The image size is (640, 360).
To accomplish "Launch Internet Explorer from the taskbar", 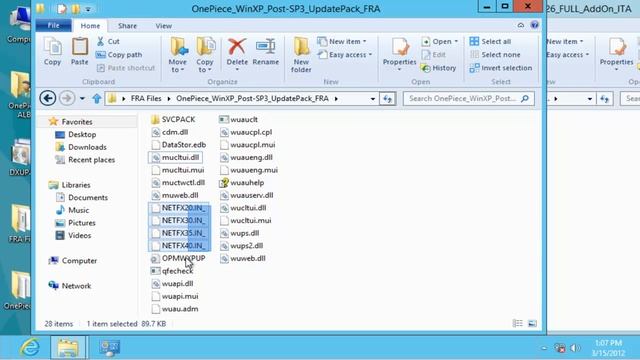I will coord(30,347).
